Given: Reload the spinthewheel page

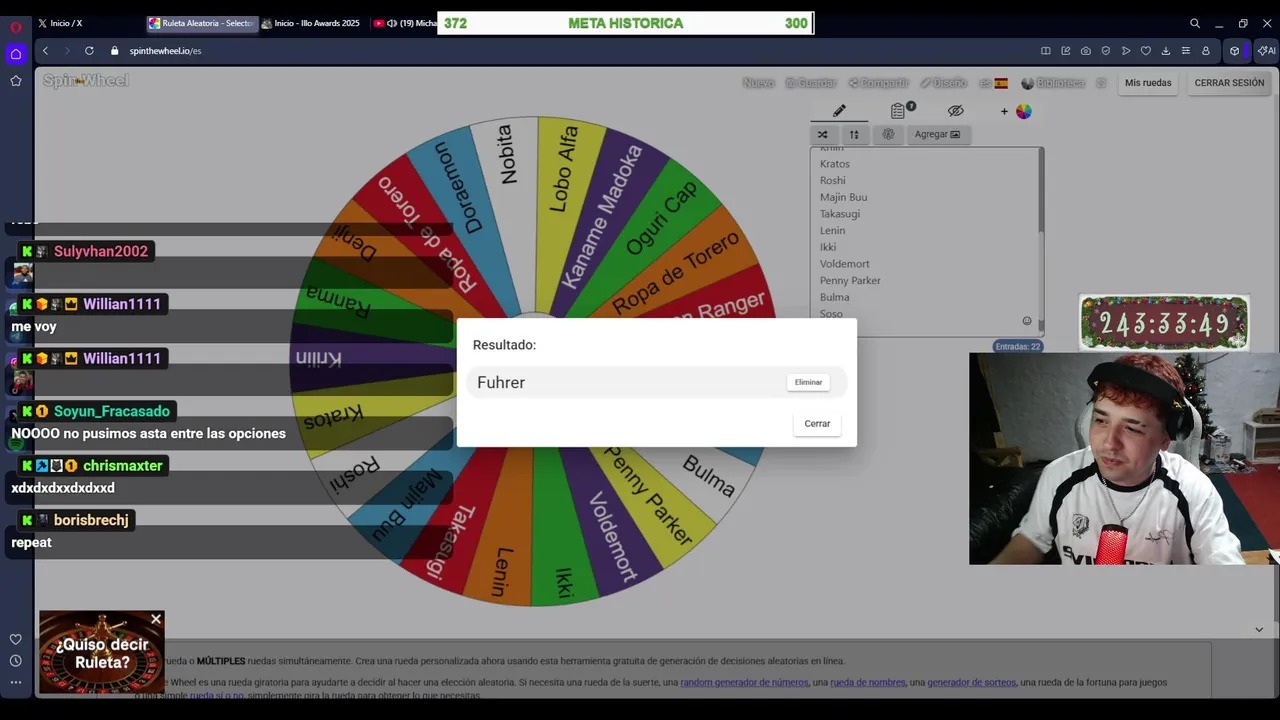Looking at the screenshot, I should (89, 51).
